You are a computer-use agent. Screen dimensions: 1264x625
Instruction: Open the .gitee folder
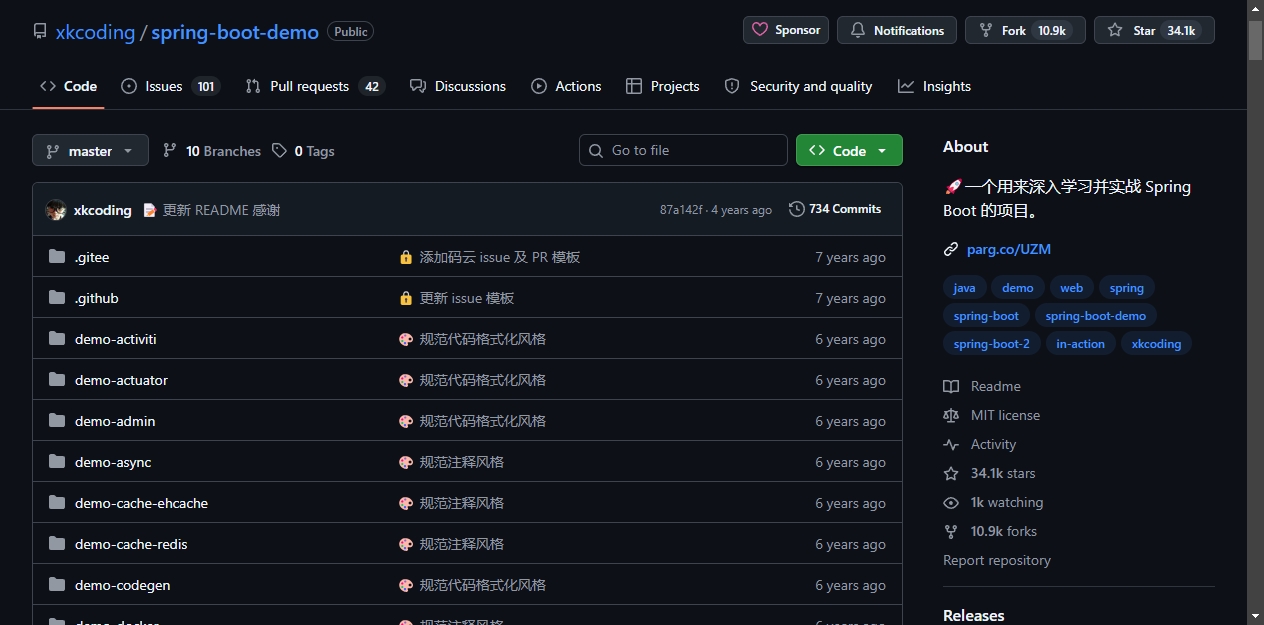coord(92,257)
